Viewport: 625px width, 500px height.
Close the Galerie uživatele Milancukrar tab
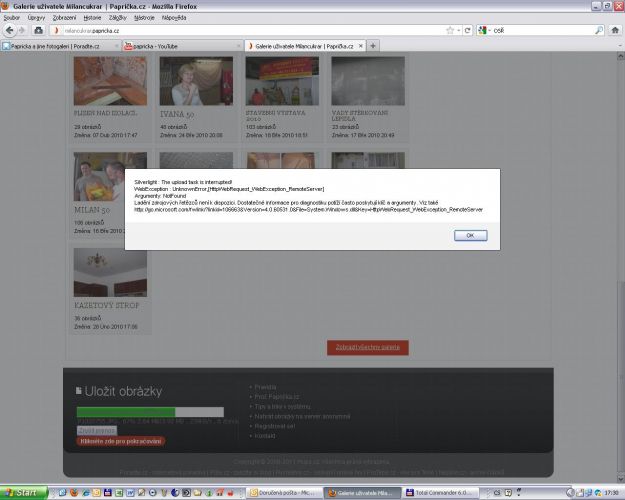(361, 46)
